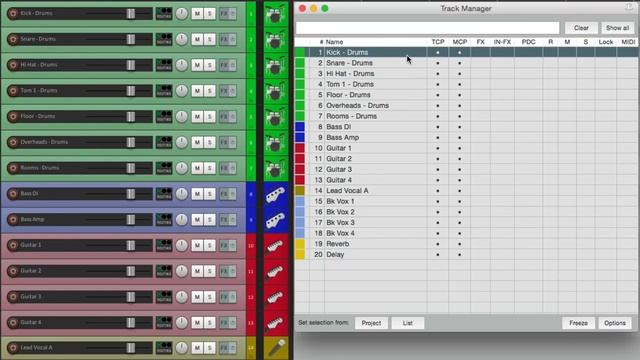Solo the Guitar 1 track
The height and width of the screenshot is (360, 640).
(x=210, y=245)
